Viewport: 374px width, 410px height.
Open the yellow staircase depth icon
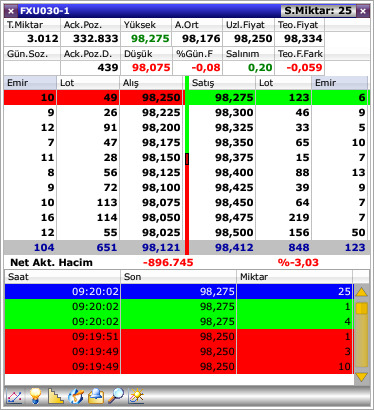[x=55, y=396]
